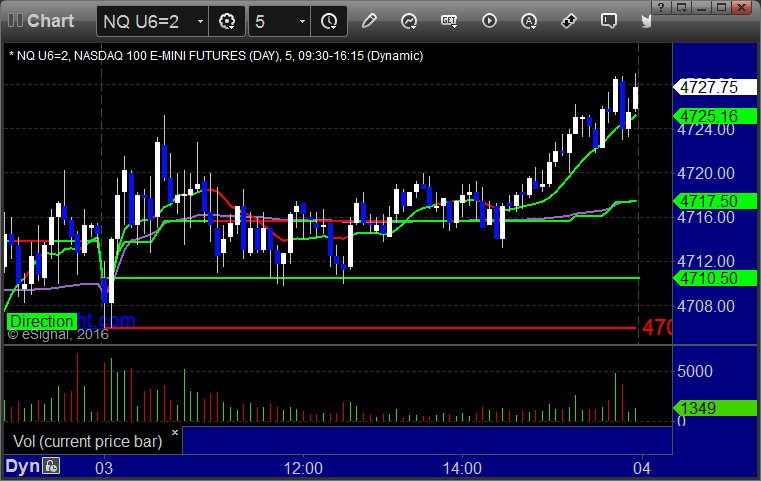Maximize the chart window

point(722,7)
